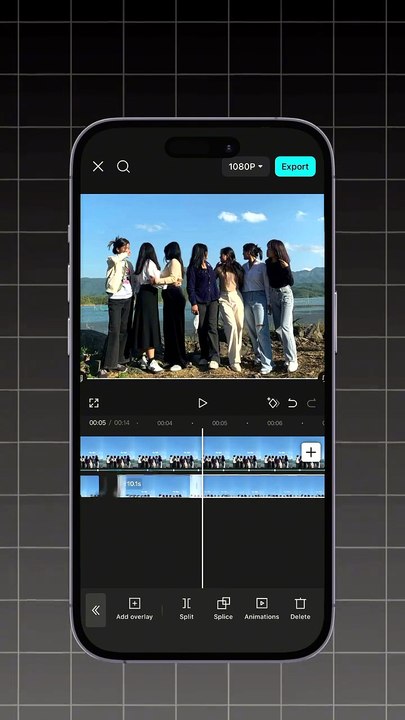Click the 00:05 current time readout
The width and height of the screenshot is (405, 720).
[x=97, y=423]
